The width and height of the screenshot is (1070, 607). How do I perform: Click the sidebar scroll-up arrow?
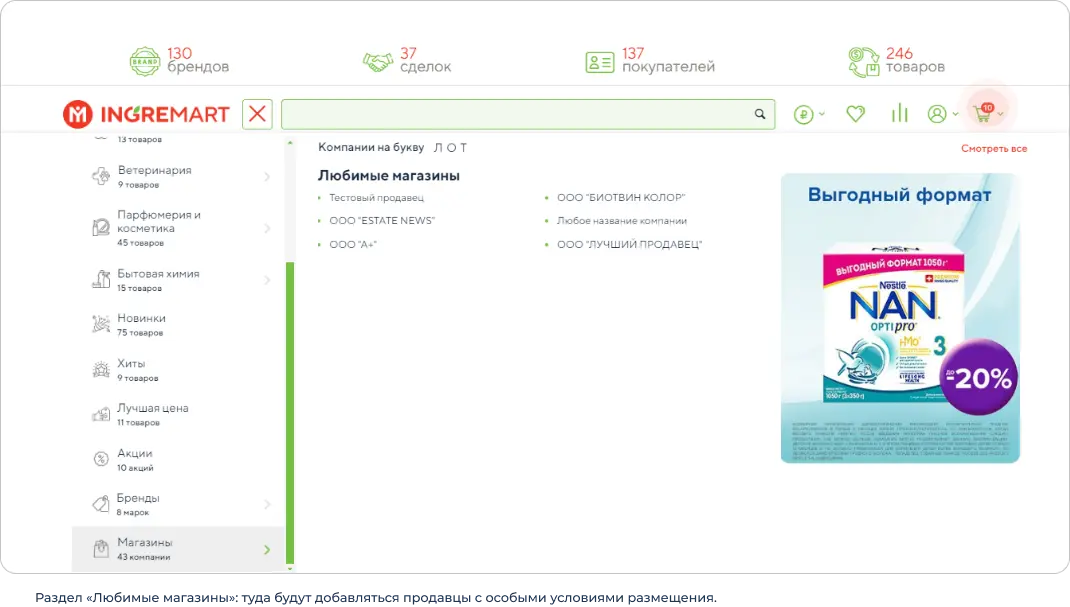point(290,143)
